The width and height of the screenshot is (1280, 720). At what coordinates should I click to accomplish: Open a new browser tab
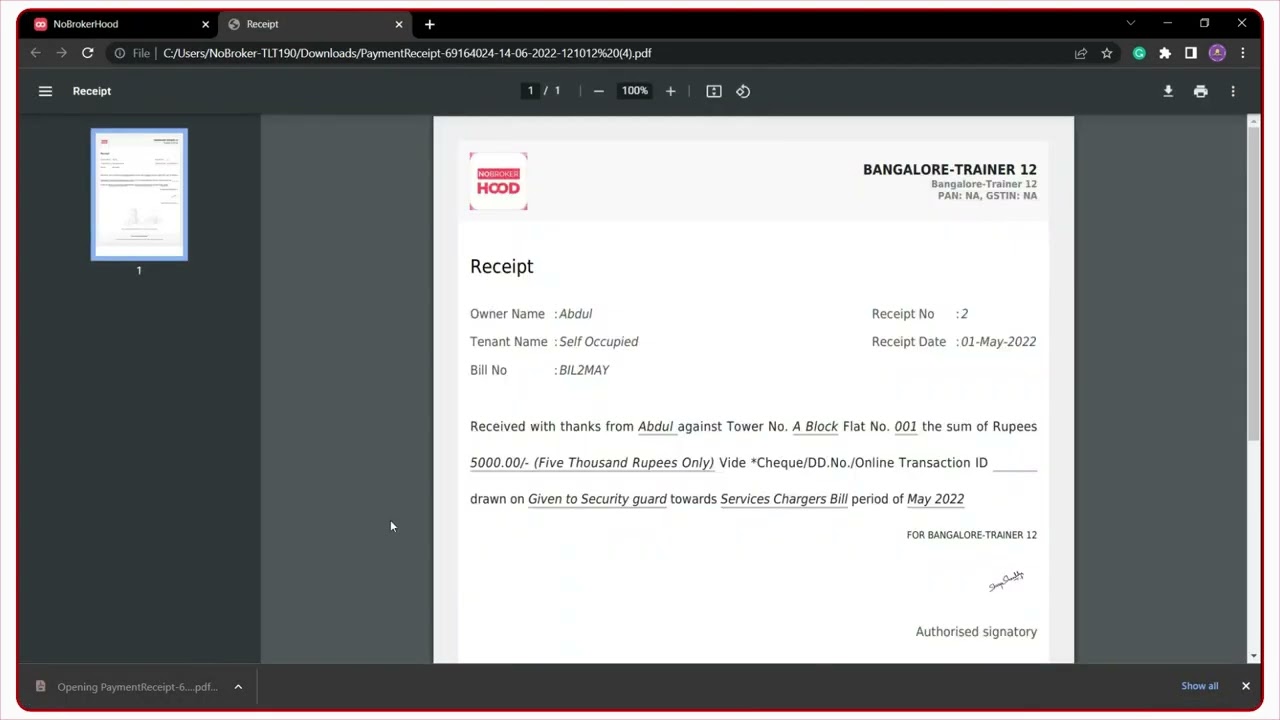pos(429,24)
